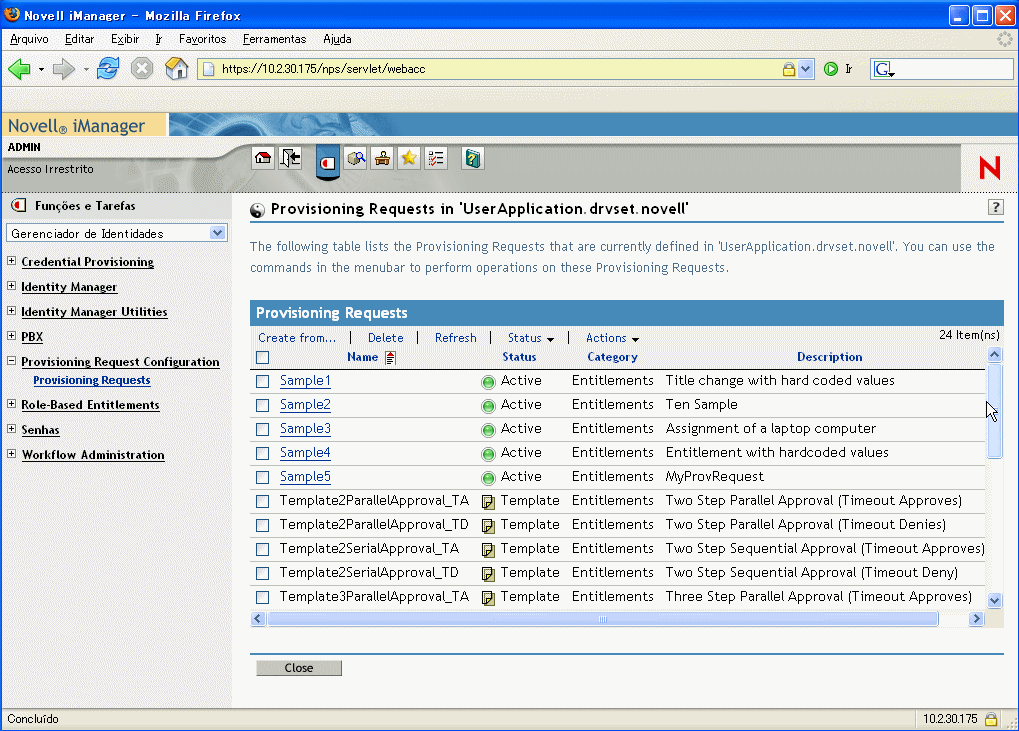Click the View Objects magnifier icon
Image resolution: width=1019 pixels, height=731 pixels.
point(355,158)
